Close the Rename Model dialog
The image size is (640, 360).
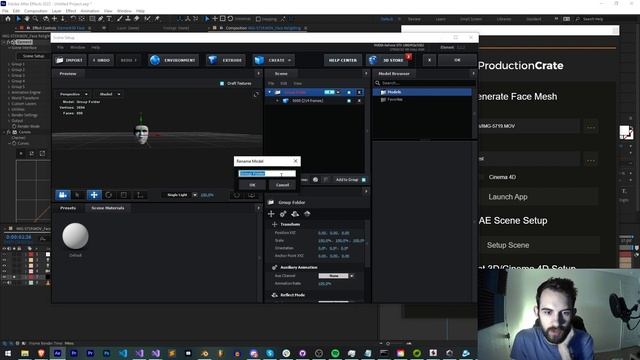point(296,161)
